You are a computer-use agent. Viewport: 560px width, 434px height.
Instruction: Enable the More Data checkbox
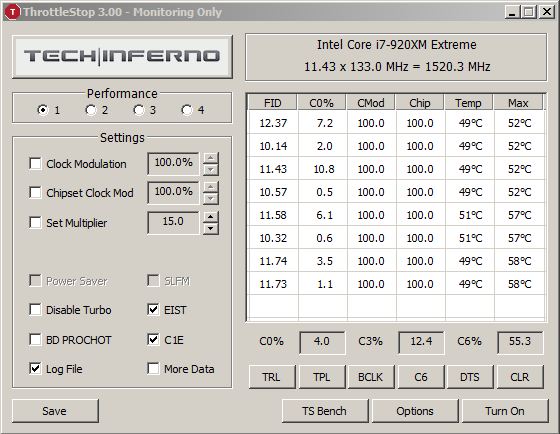[x=153, y=368]
